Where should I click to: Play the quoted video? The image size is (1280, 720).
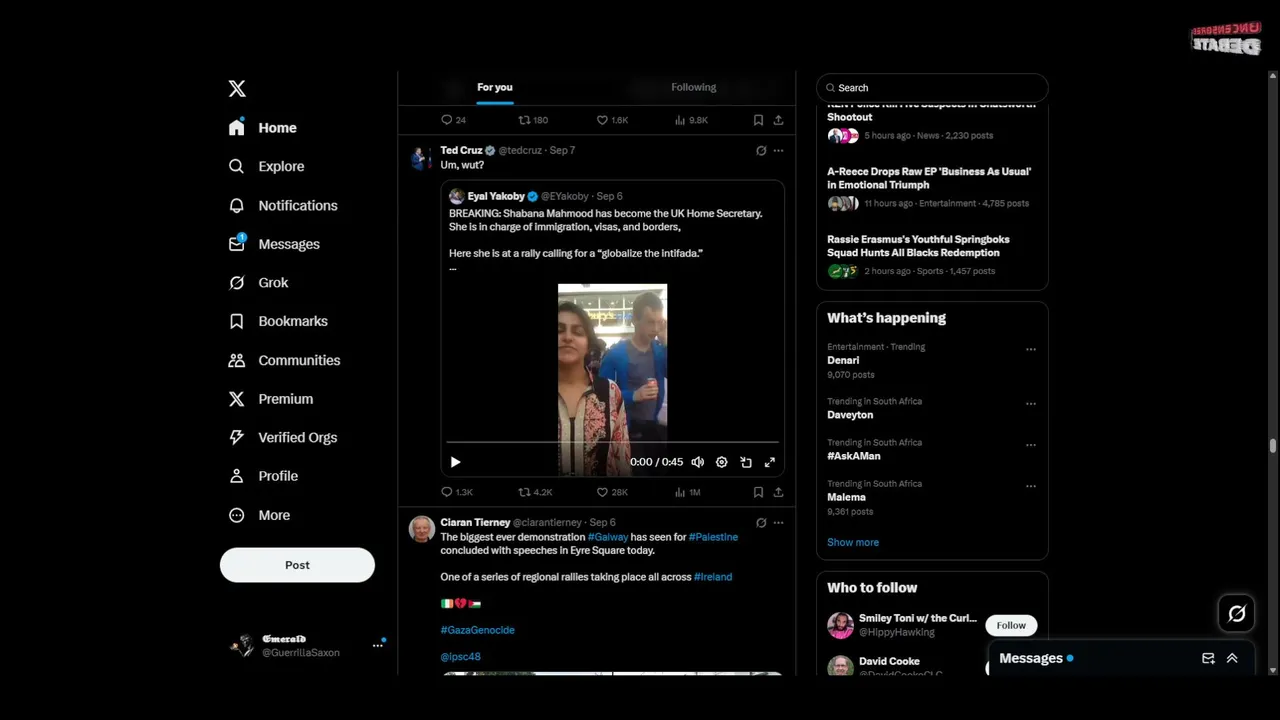pos(455,462)
